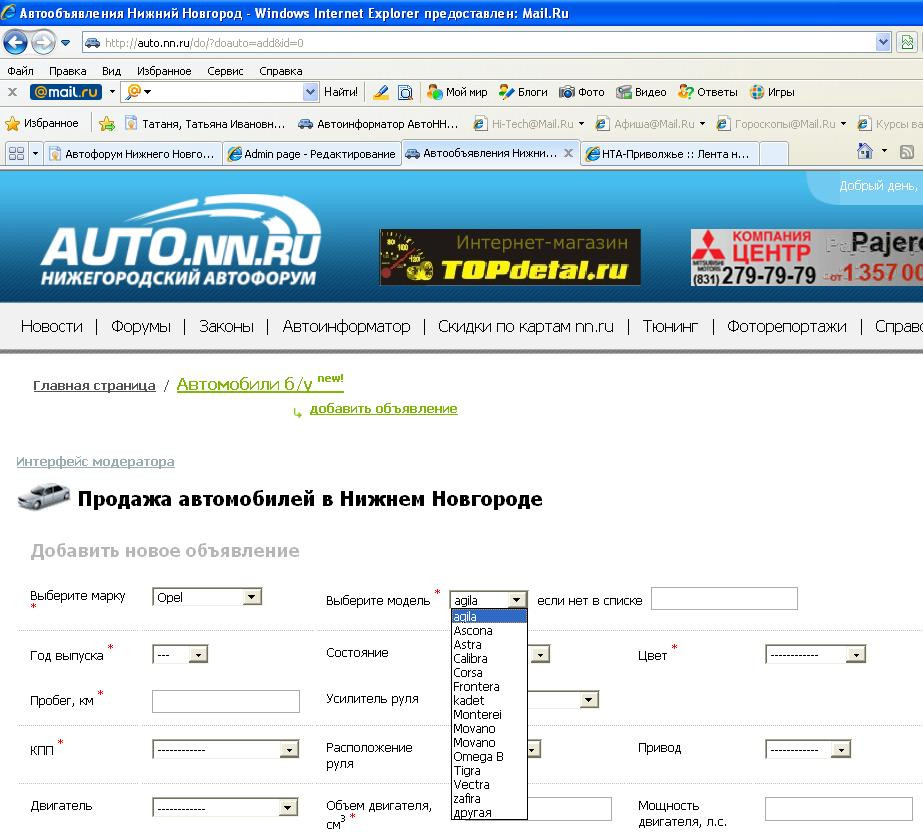This screenshot has width=923, height=834.
Task: Click the Главная страница breadcrumb link
Action: [94, 386]
